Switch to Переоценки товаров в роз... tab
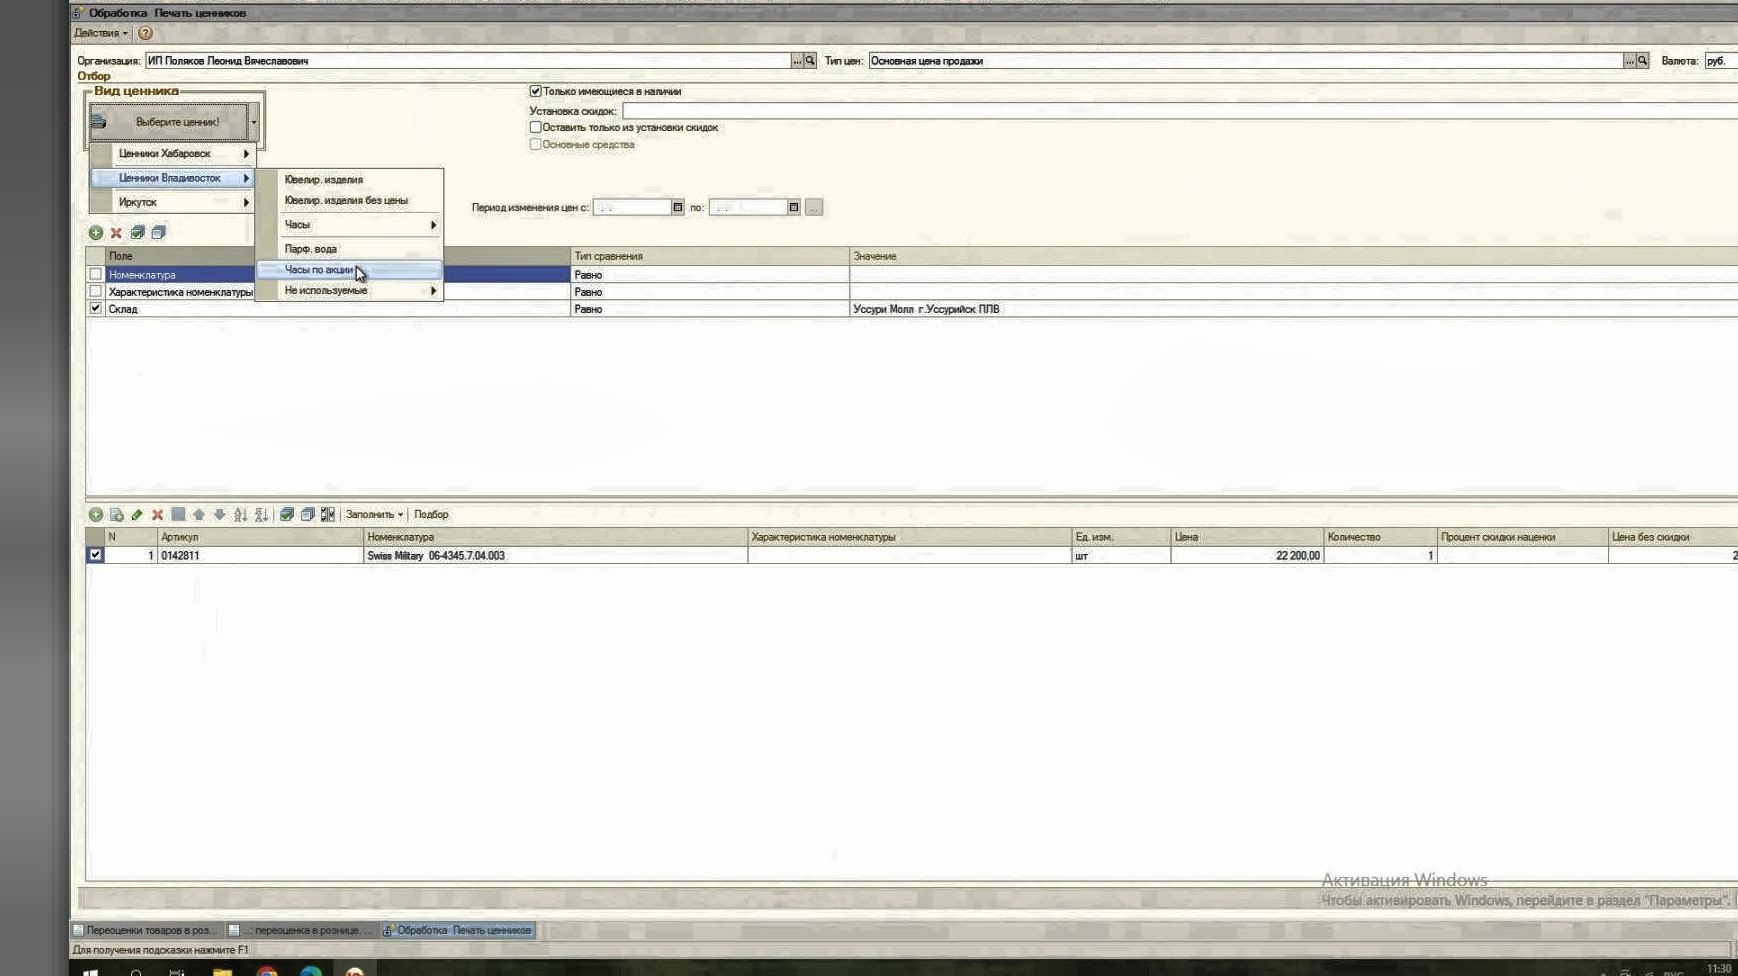The height and width of the screenshot is (976, 1738). pyautogui.click(x=146, y=931)
